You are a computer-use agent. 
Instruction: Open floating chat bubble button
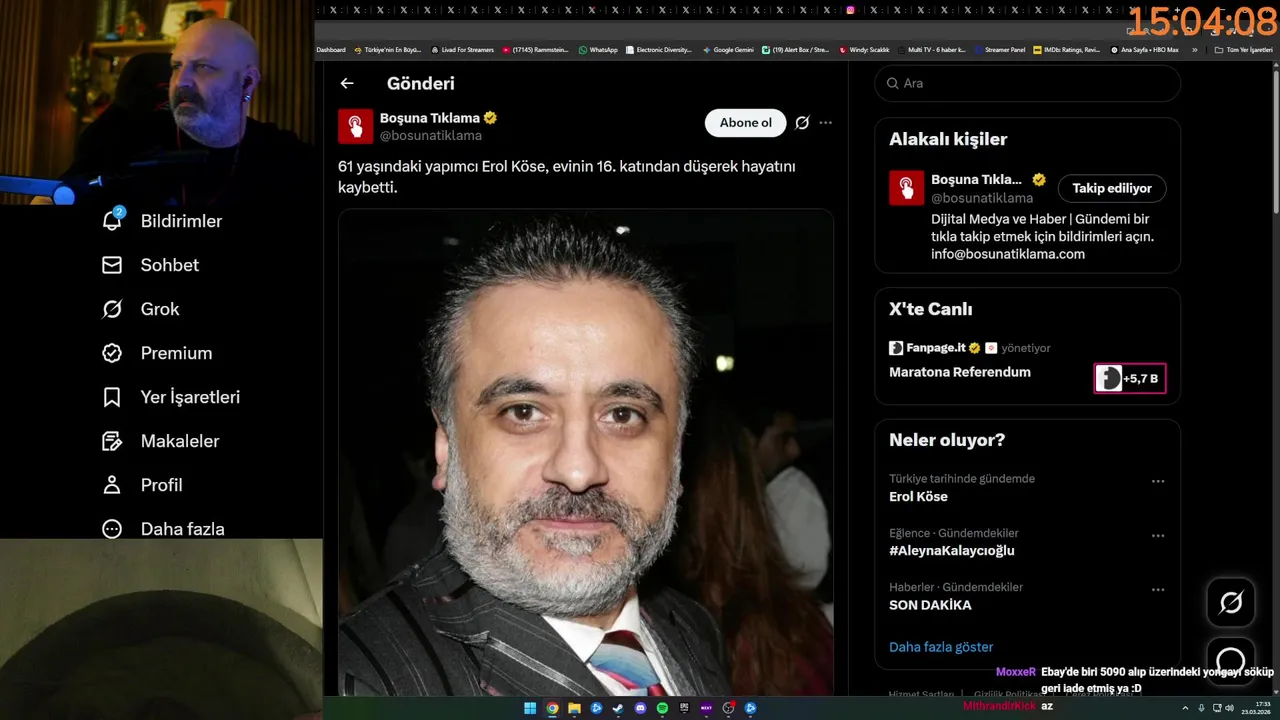(x=1231, y=660)
